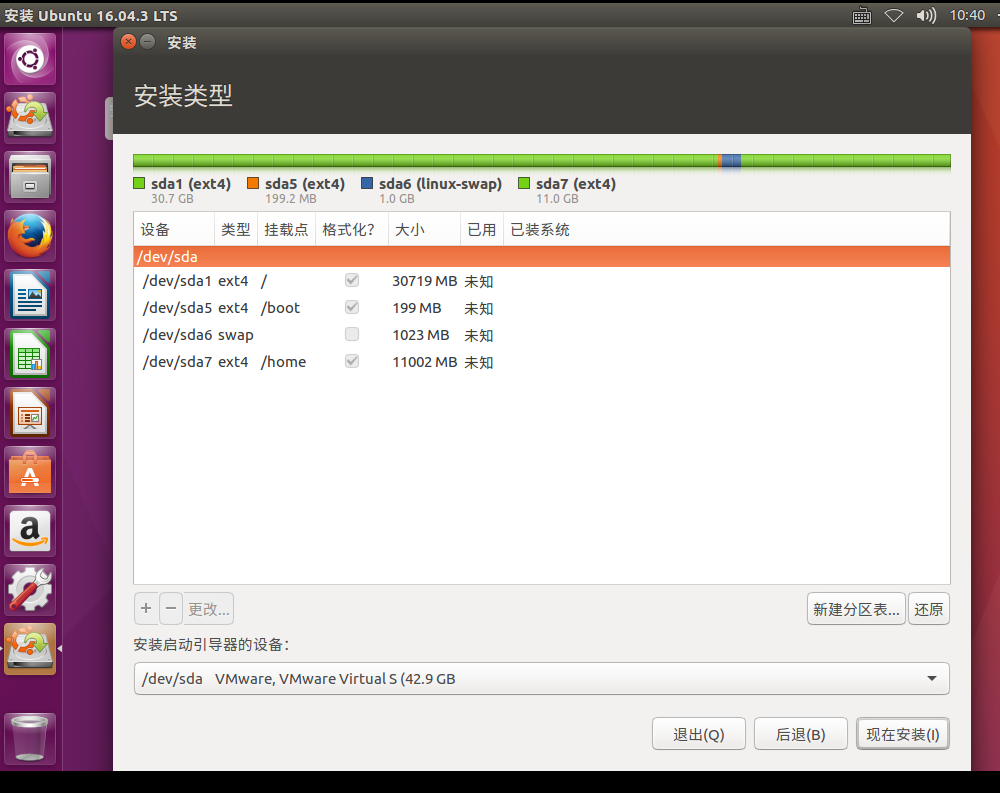Click 后退(B) back button
The width and height of the screenshot is (1000, 793).
[800, 734]
